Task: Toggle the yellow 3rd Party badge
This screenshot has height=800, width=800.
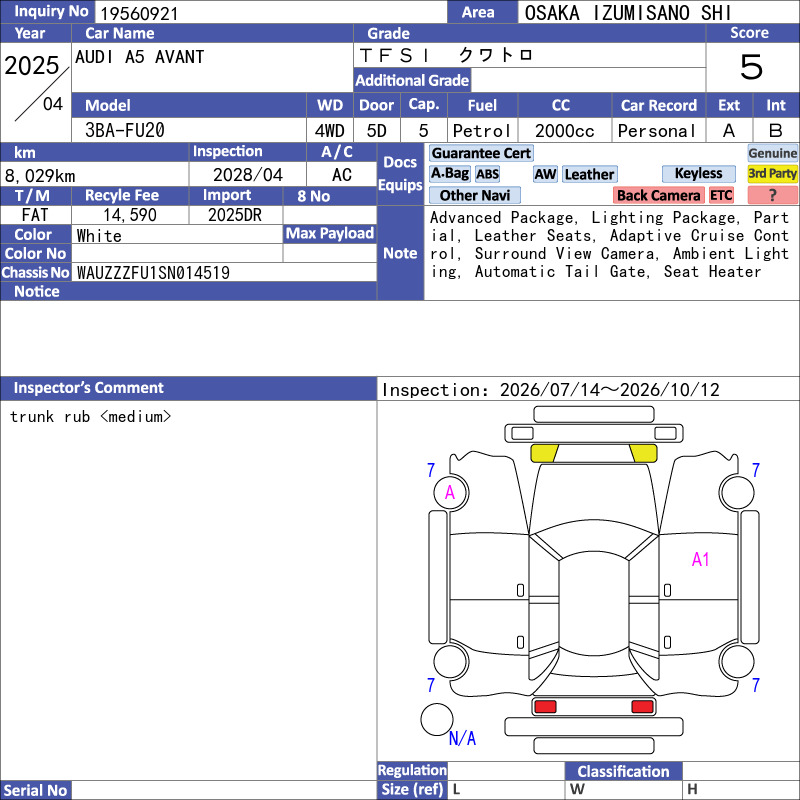Action: click(772, 174)
